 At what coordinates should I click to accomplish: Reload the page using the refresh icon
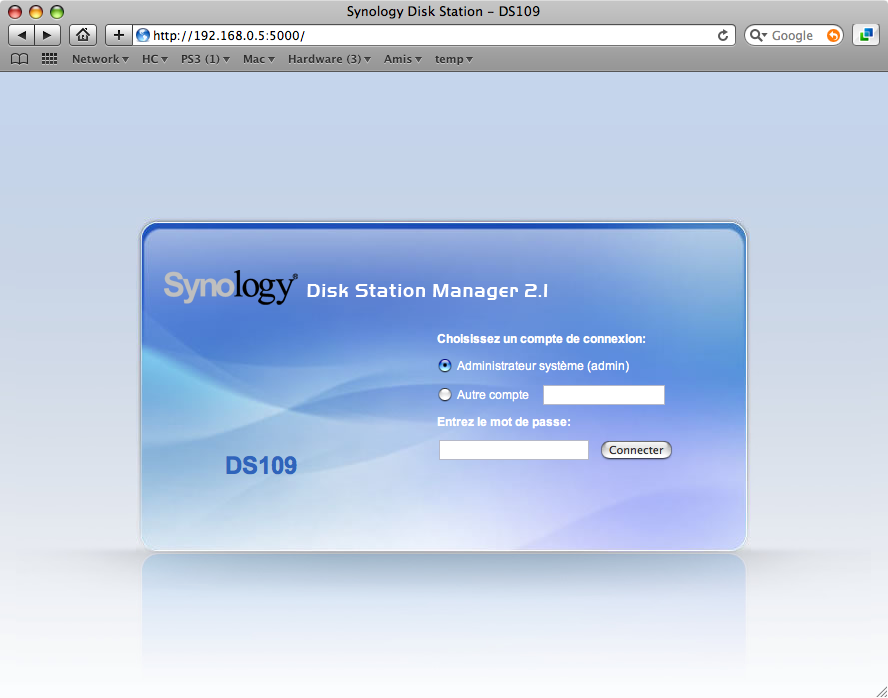[723, 36]
